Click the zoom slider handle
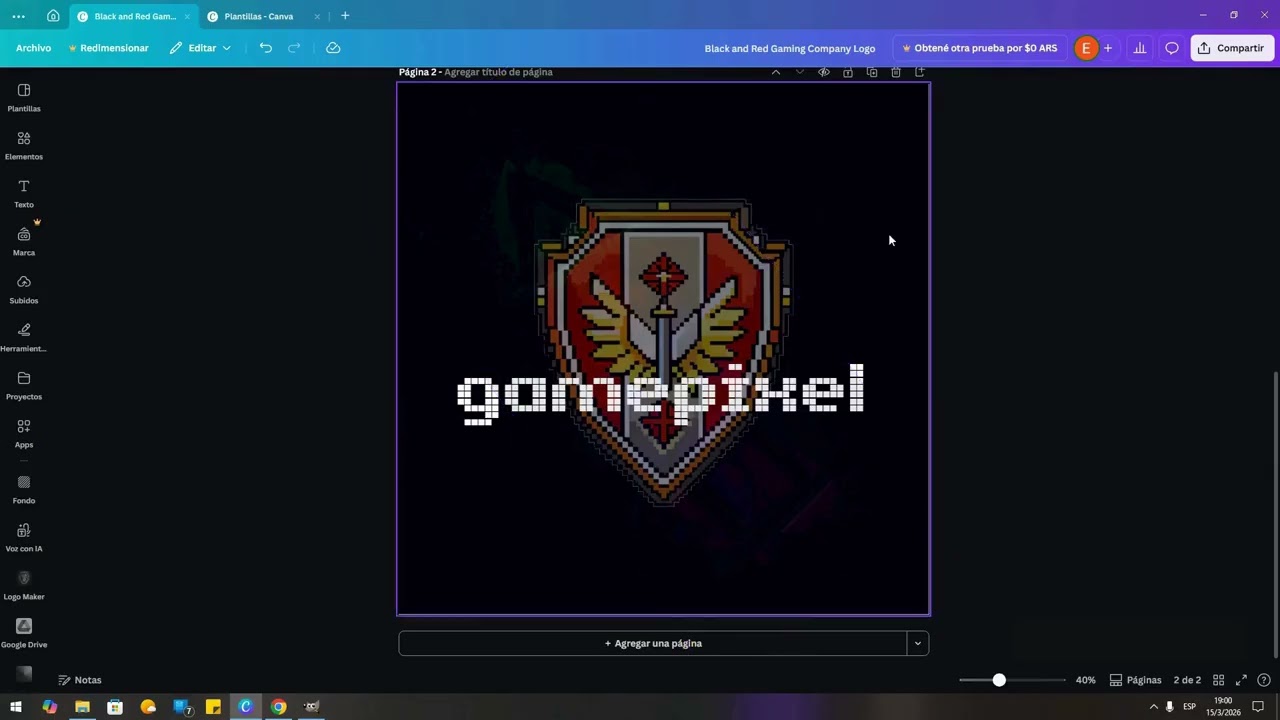Image resolution: width=1280 pixels, height=720 pixels. pos(999,680)
